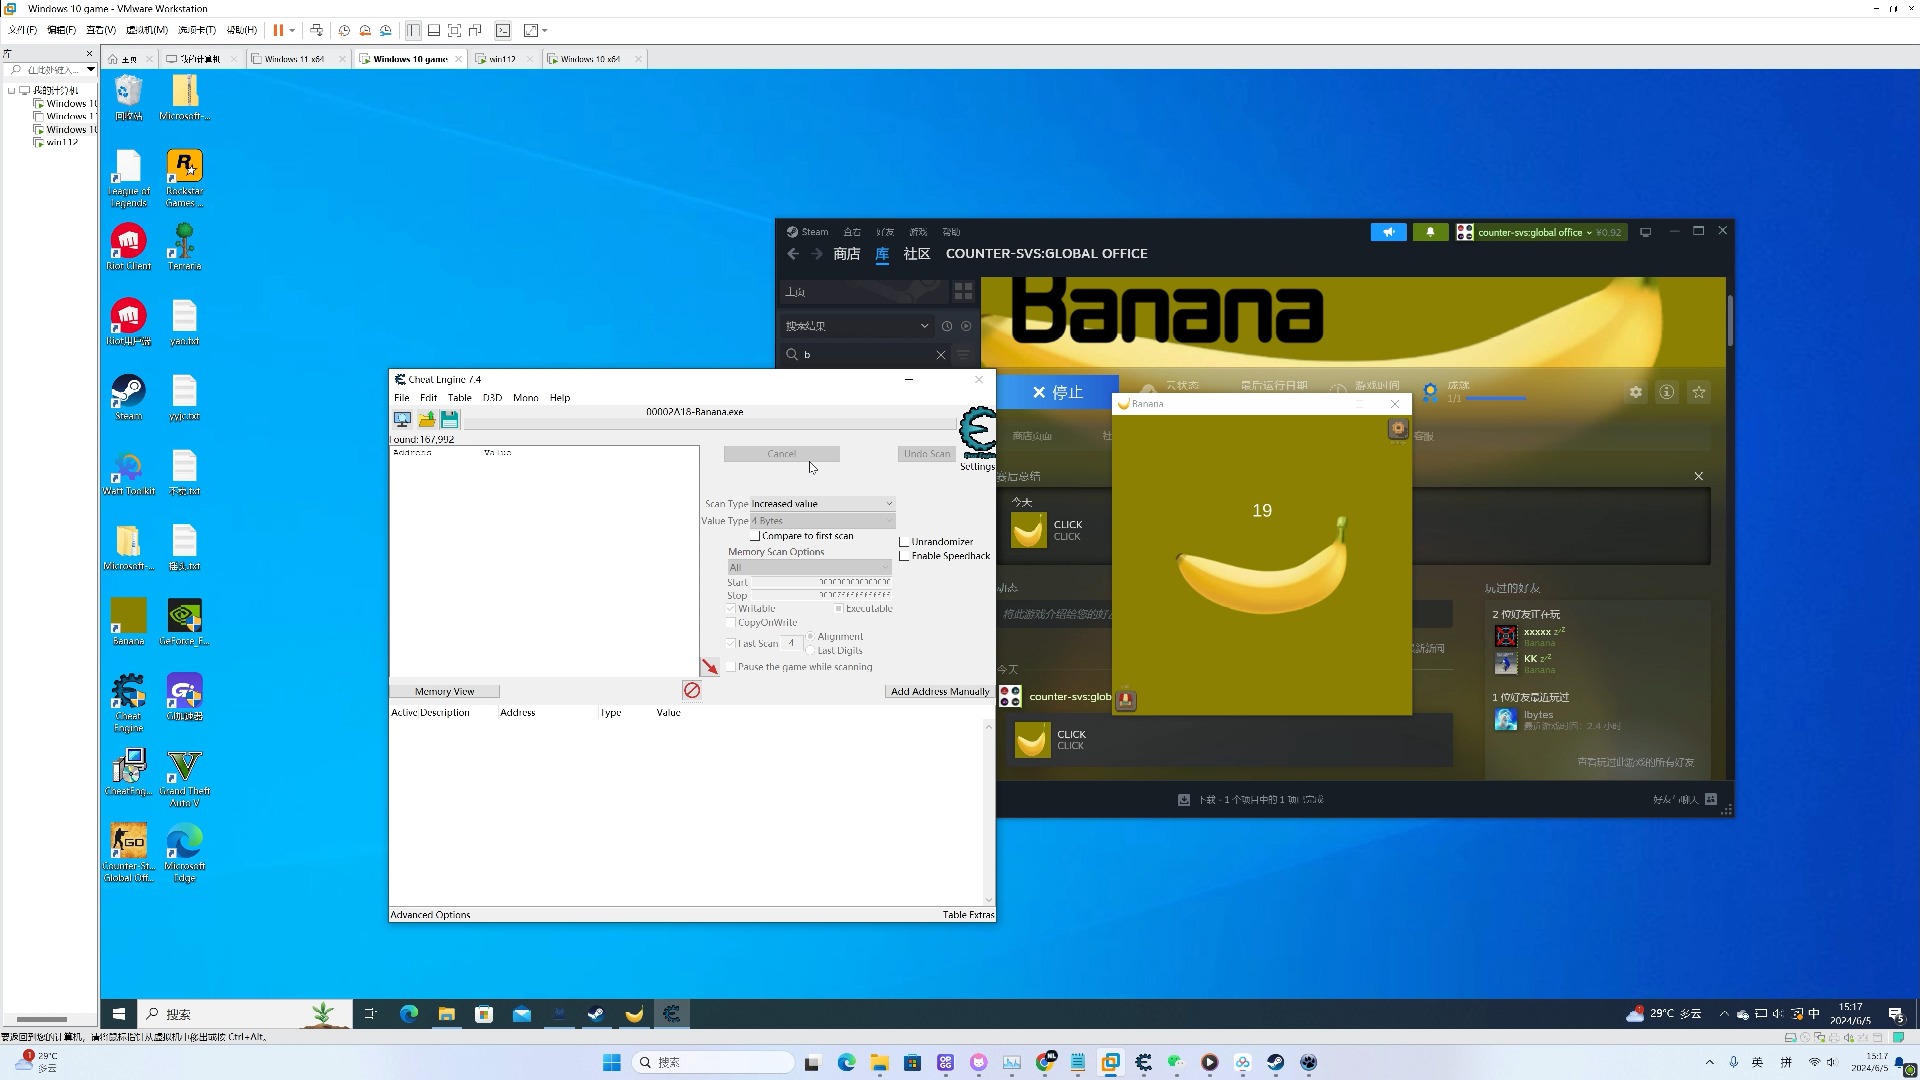
Task: Check Pause the game while scanning
Action: (731, 667)
